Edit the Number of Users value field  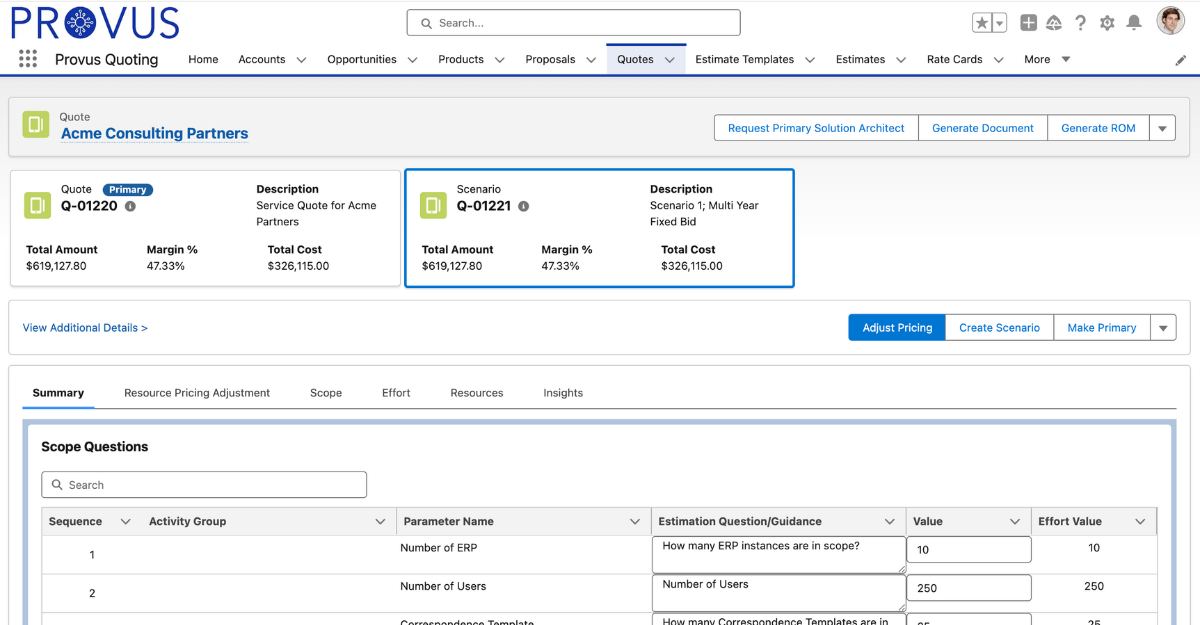969,588
